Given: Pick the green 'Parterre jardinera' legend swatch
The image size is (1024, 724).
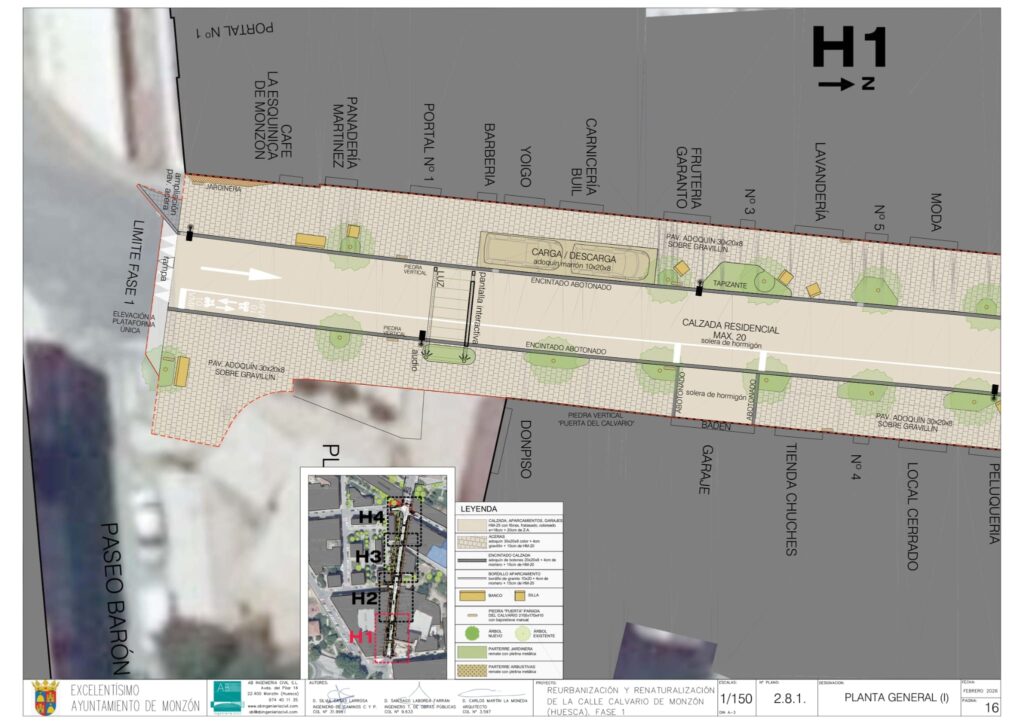Looking at the screenshot, I should [x=470, y=653].
